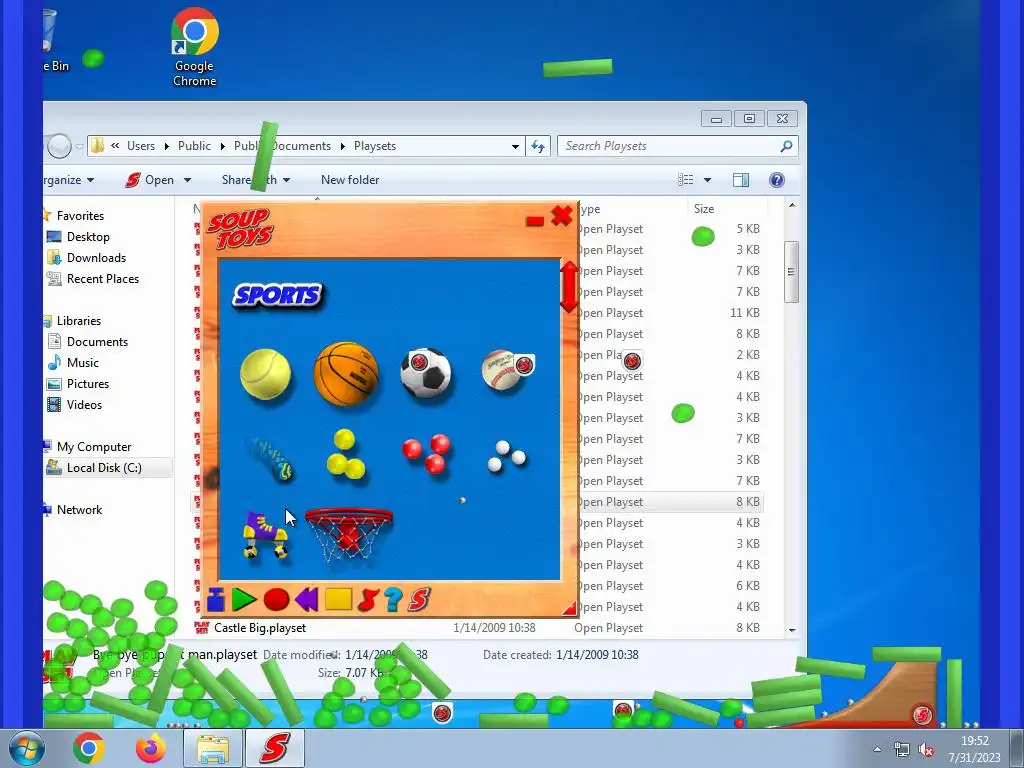Select the soccer ball toy
Image resolution: width=1024 pixels, height=768 pixels.
tap(426, 372)
